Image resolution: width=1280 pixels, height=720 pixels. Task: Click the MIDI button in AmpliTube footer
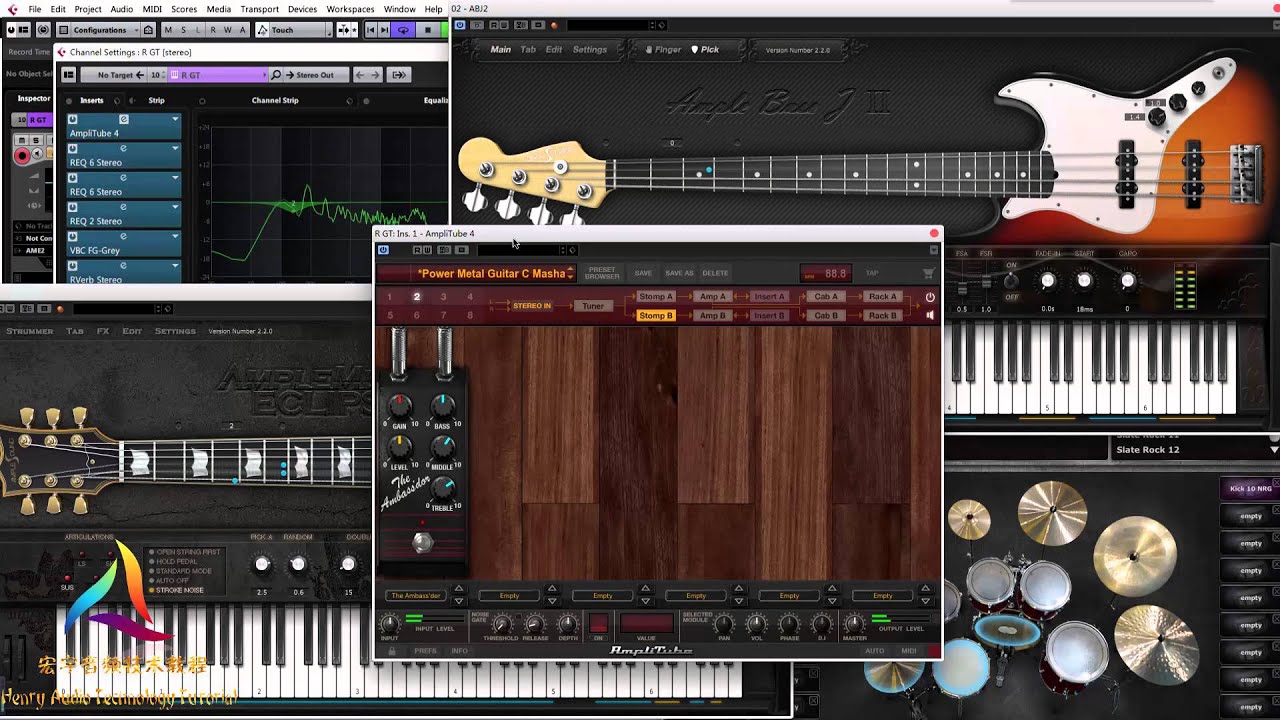tap(908, 651)
